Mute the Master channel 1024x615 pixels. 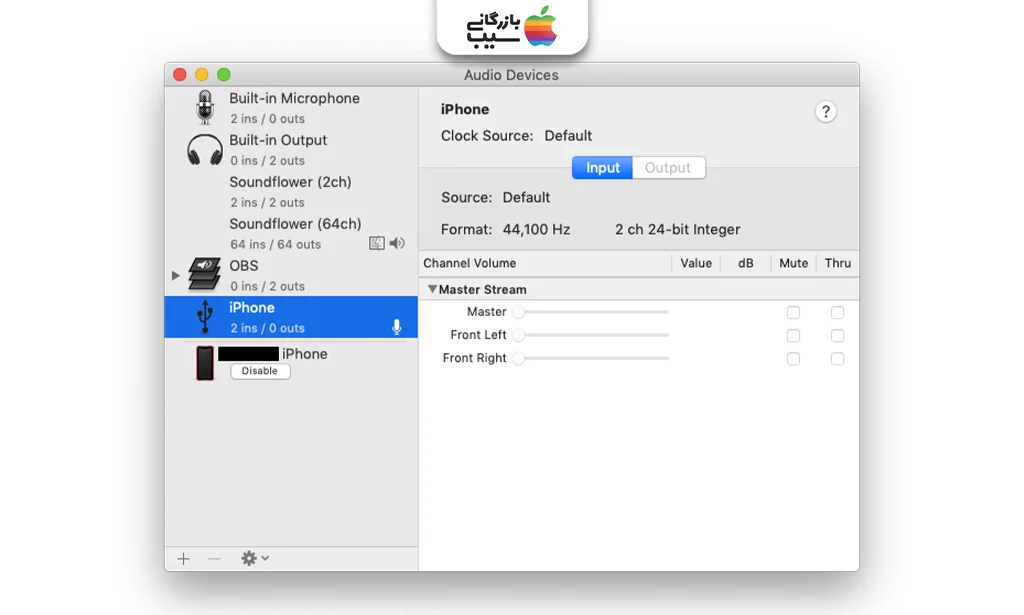[793, 313]
